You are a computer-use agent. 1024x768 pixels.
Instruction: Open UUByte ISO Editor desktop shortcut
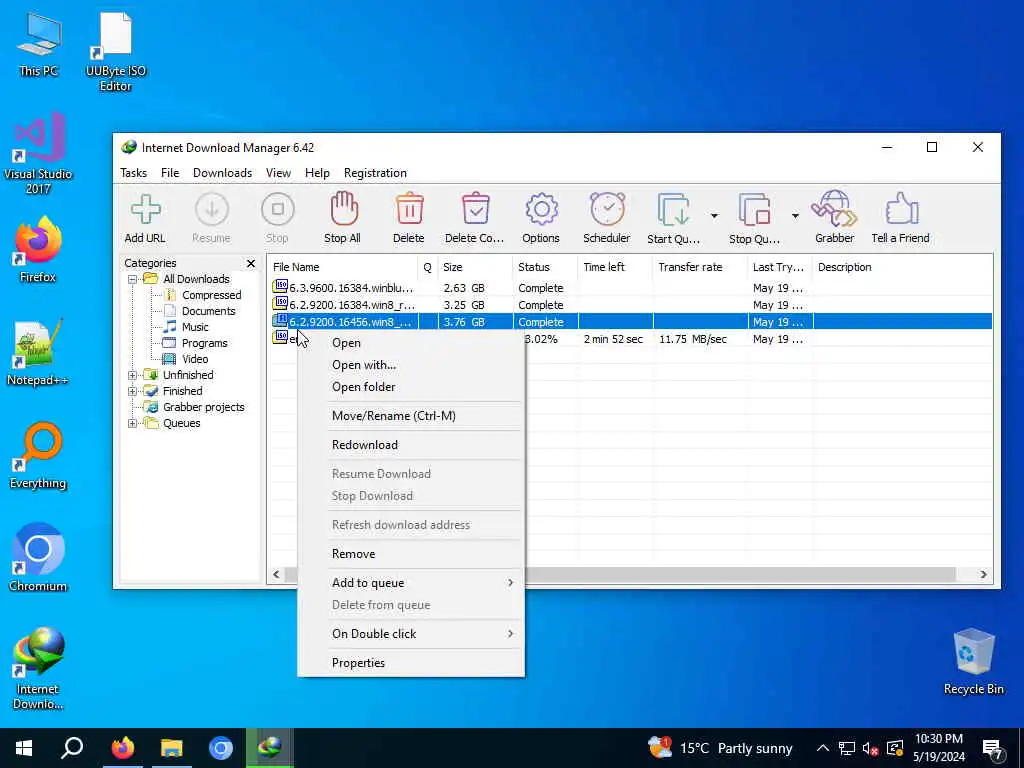point(116,52)
